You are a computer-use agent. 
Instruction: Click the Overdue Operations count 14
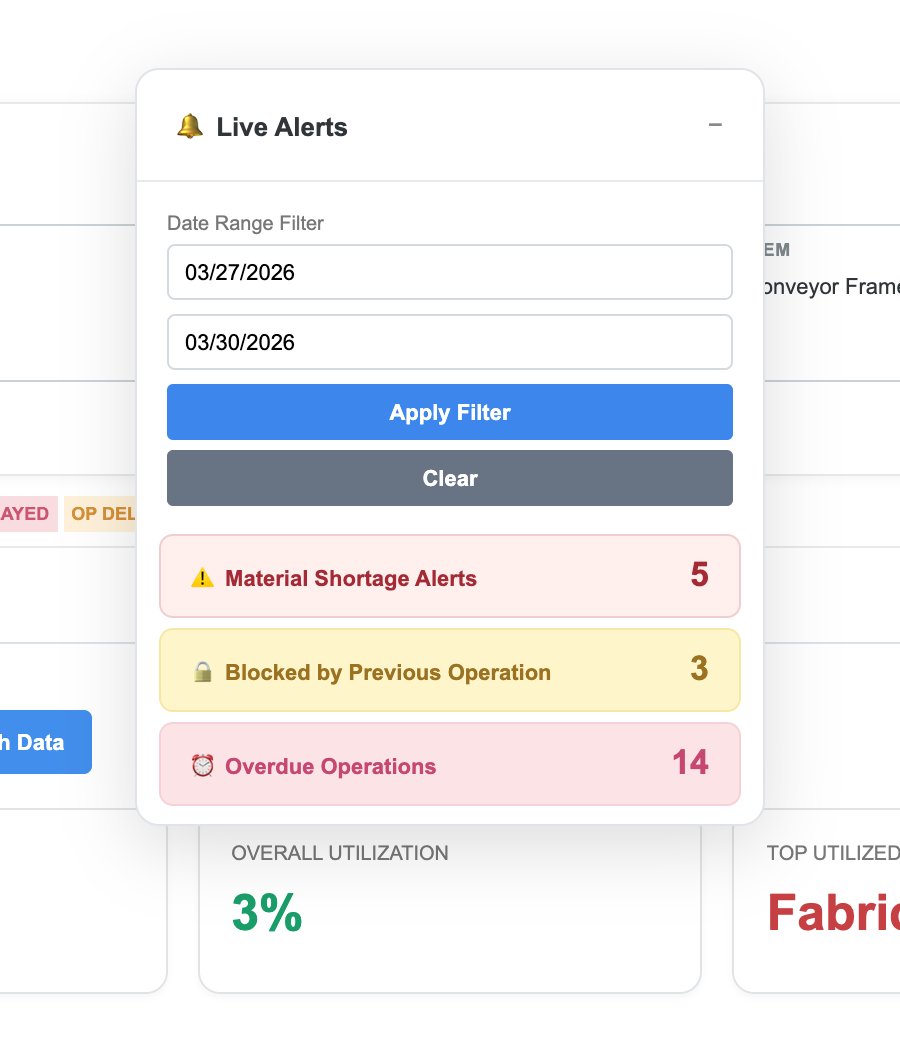click(690, 763)
